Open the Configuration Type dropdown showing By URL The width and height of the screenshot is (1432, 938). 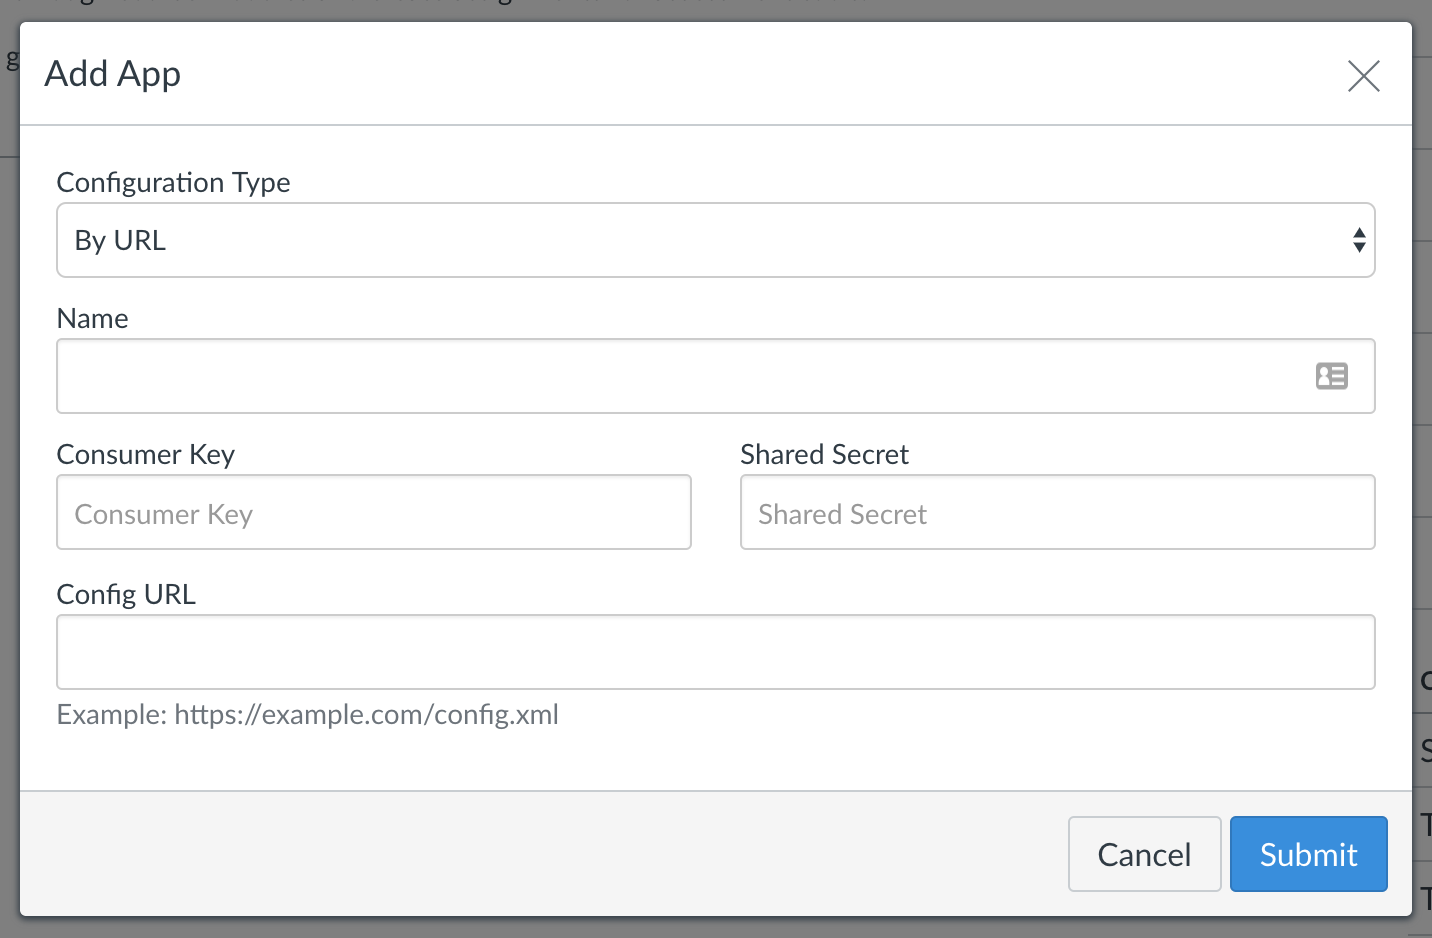716,240
